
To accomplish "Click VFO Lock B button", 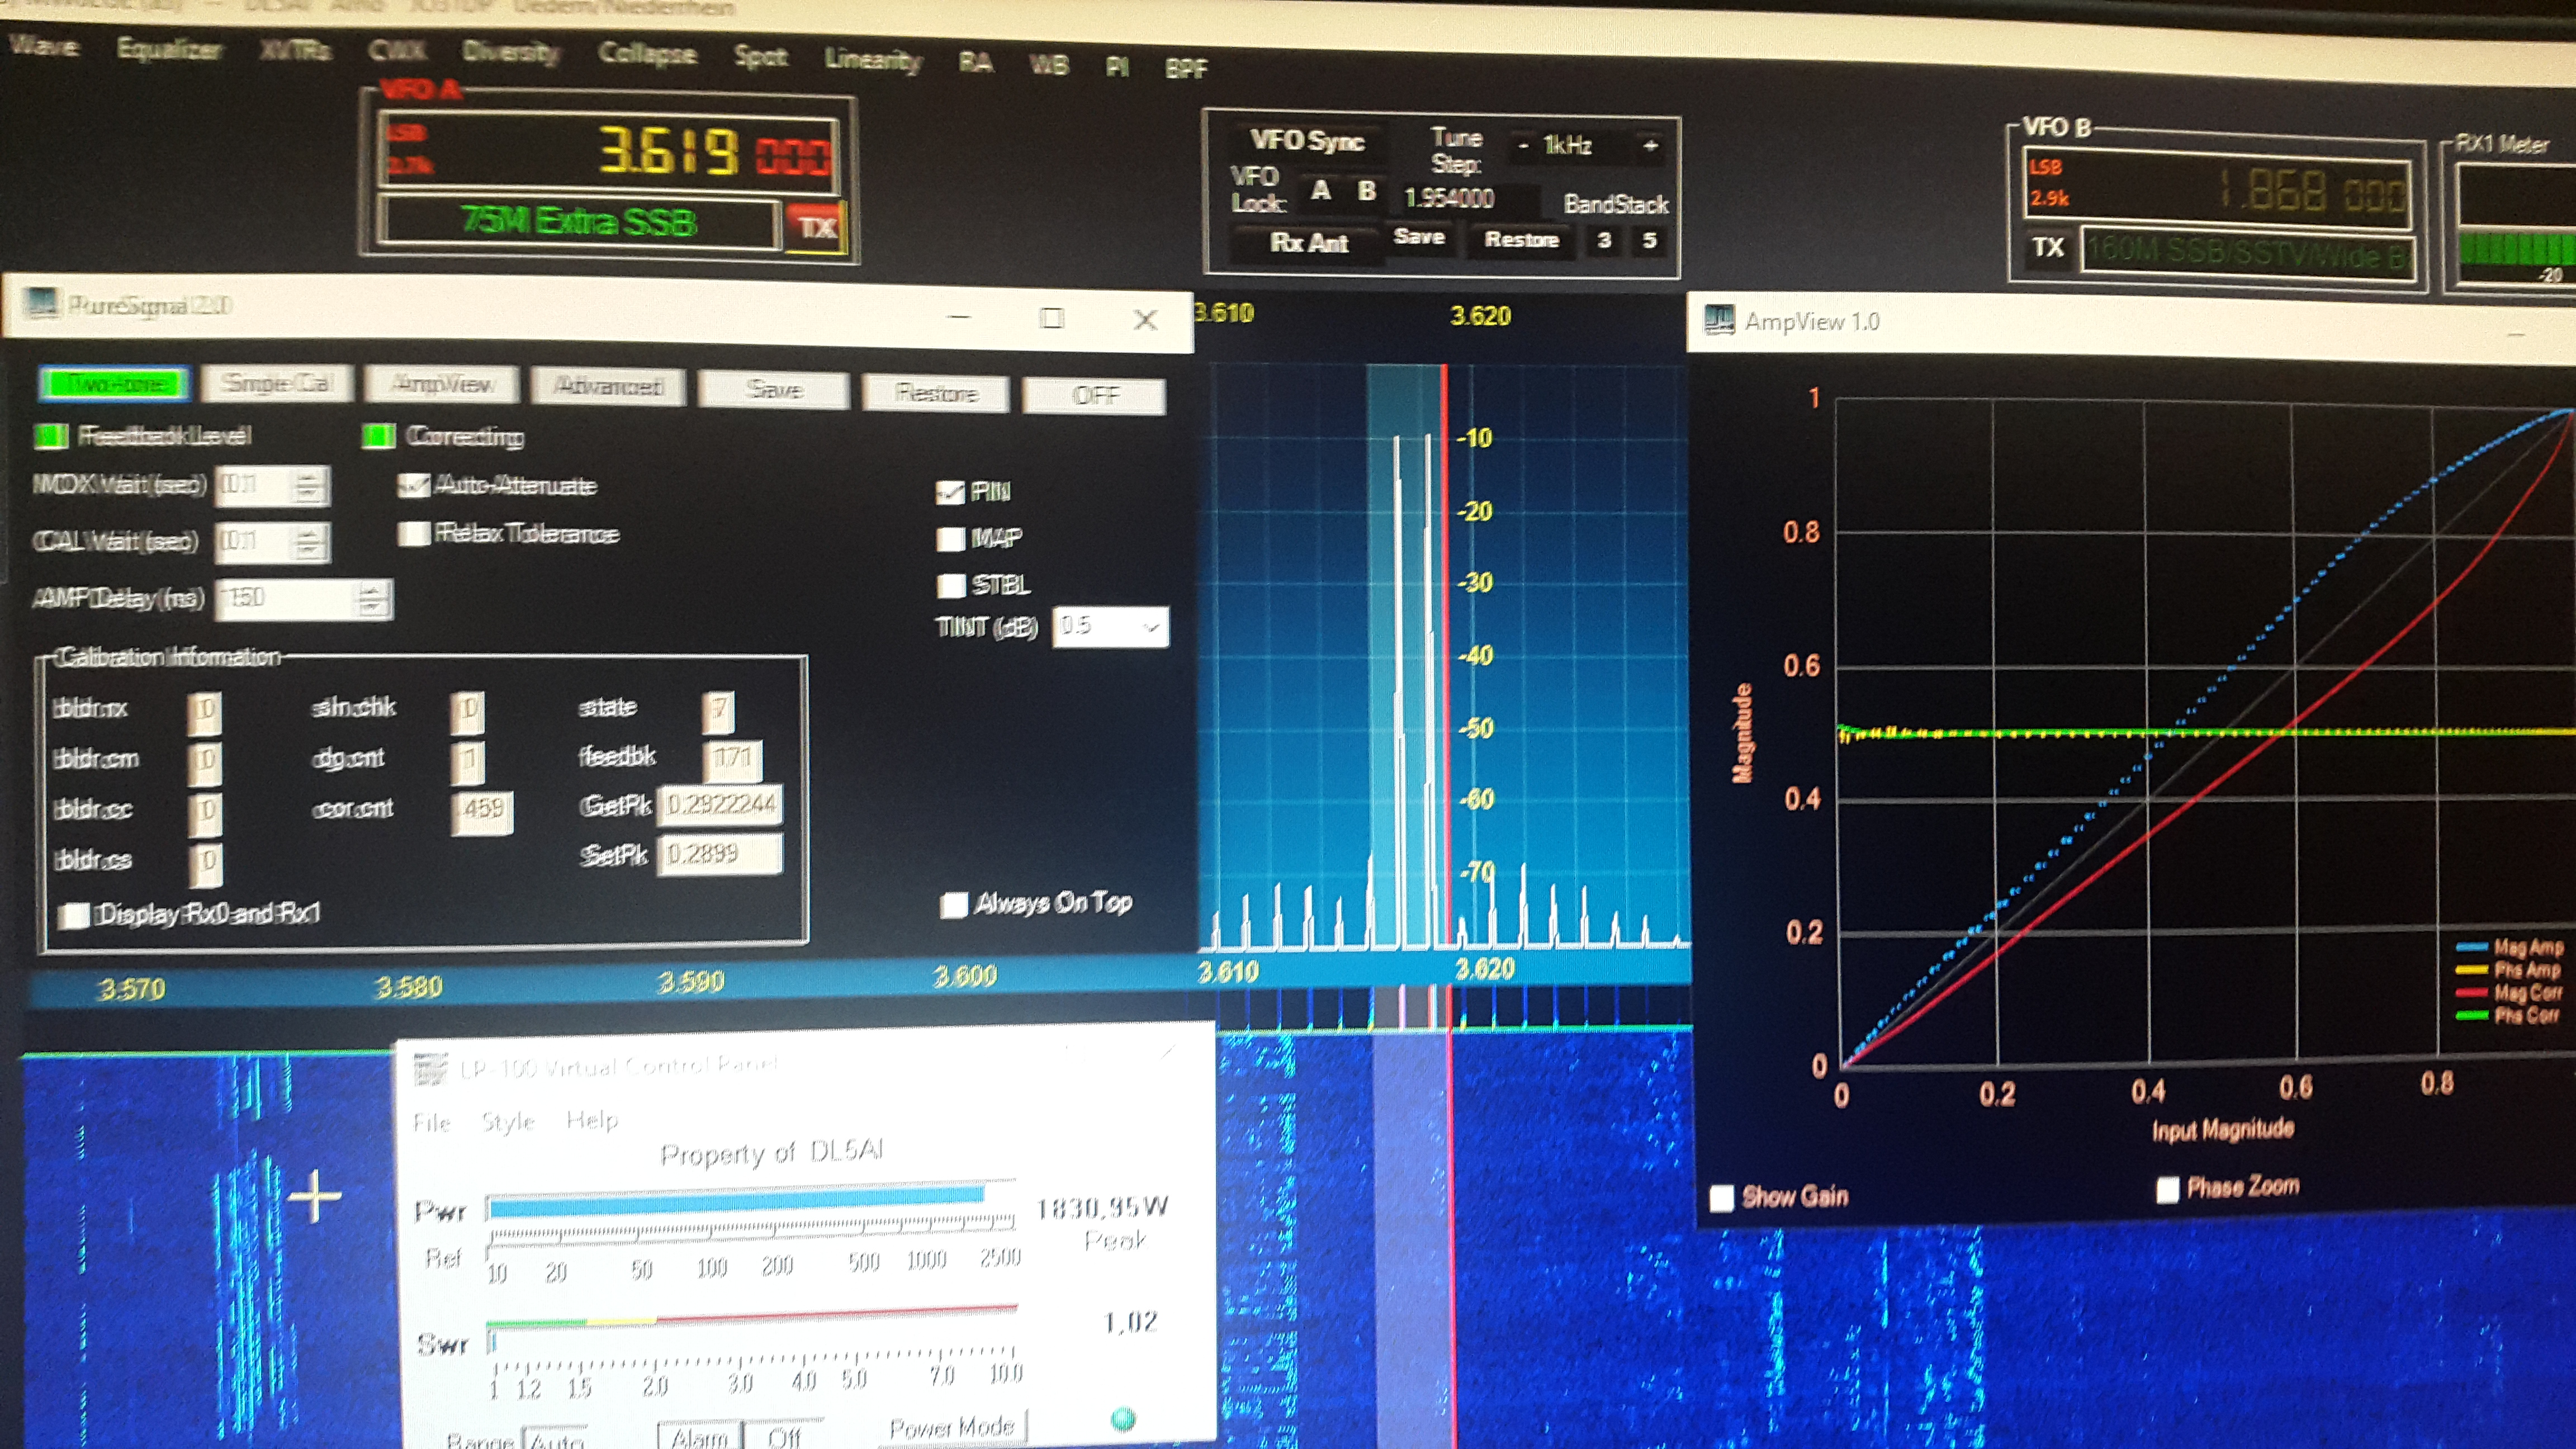I will [1367, 191].
